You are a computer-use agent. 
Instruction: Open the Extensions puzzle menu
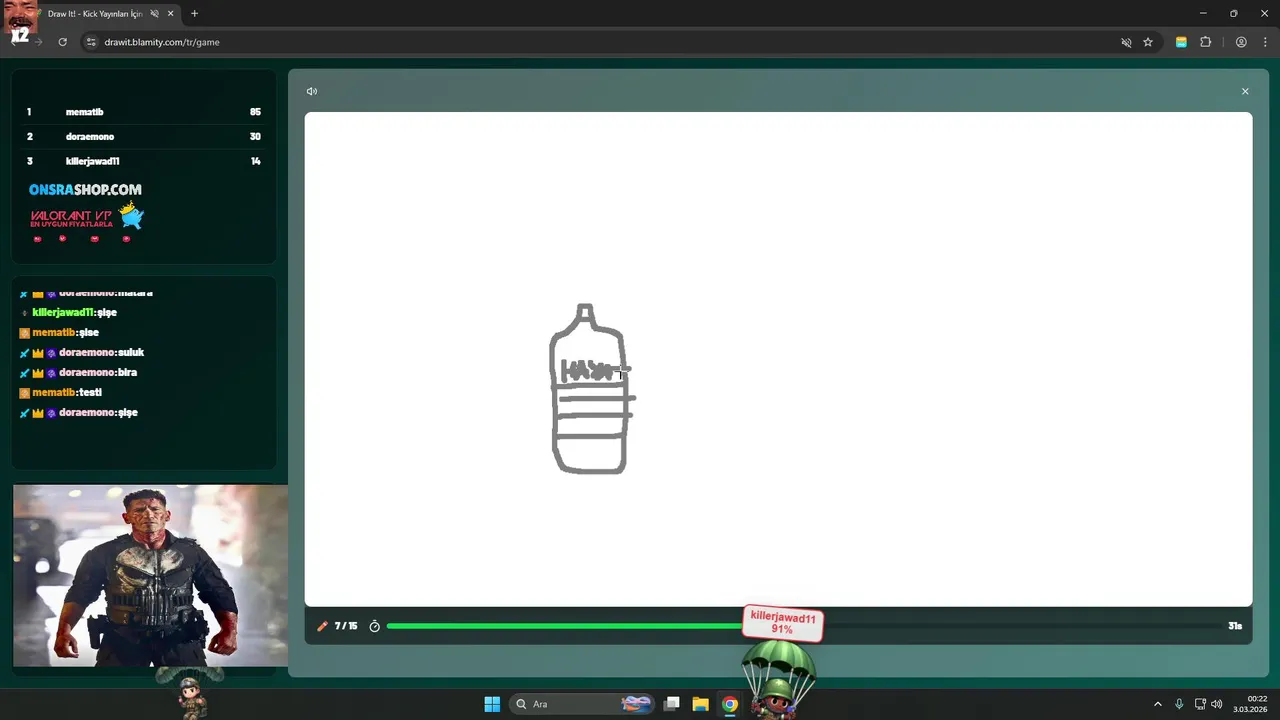(x=1205, y=42)
